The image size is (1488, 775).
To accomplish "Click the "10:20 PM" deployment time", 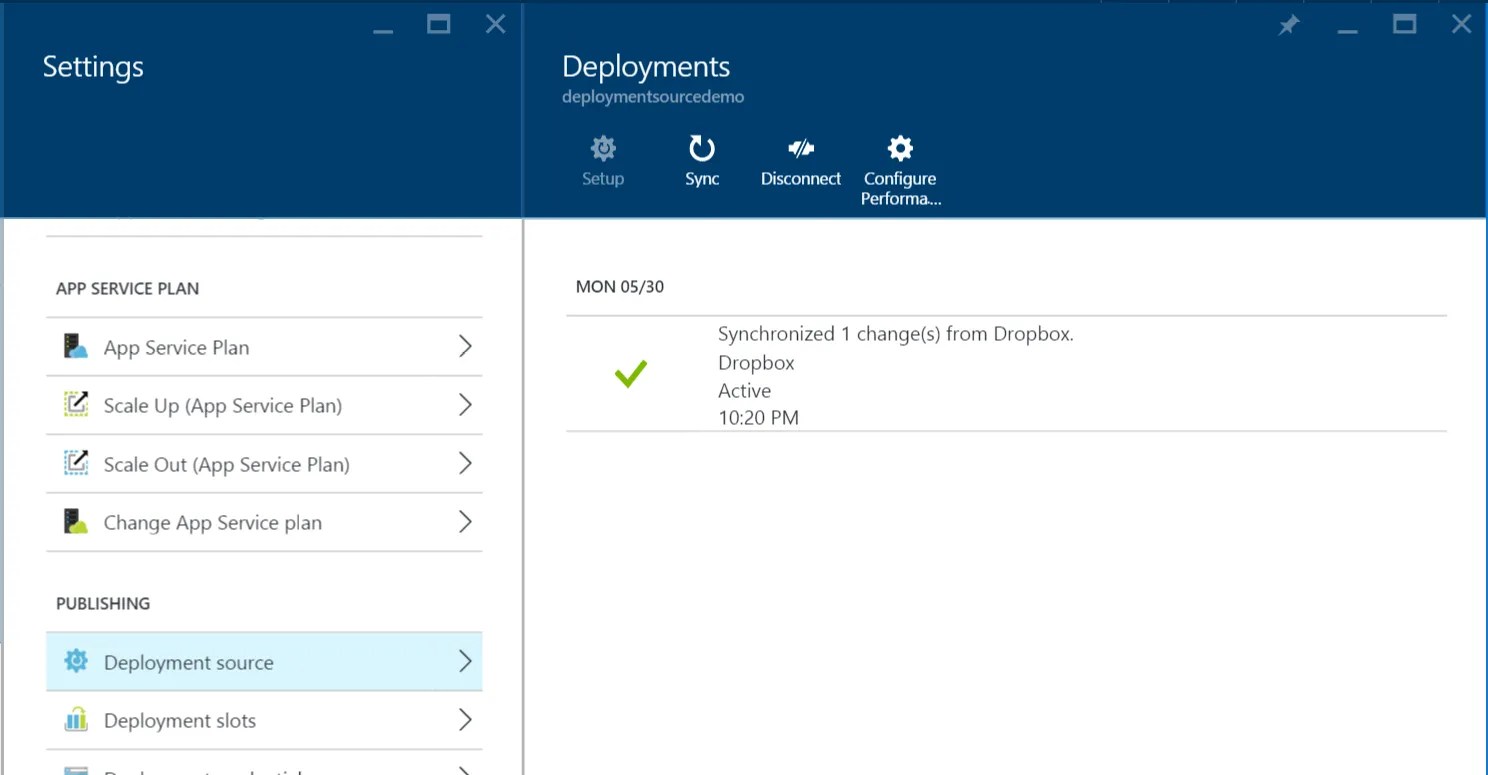I will coord(758,418).
